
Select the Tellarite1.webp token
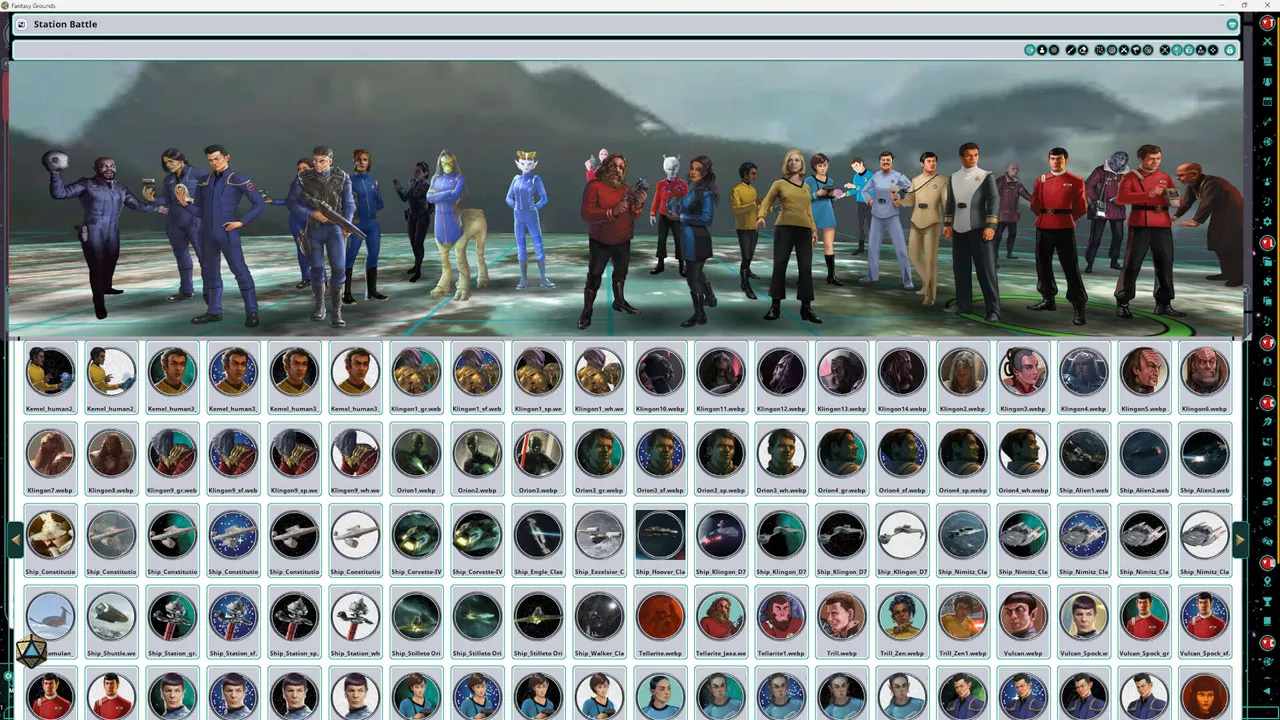click(781, 623)
